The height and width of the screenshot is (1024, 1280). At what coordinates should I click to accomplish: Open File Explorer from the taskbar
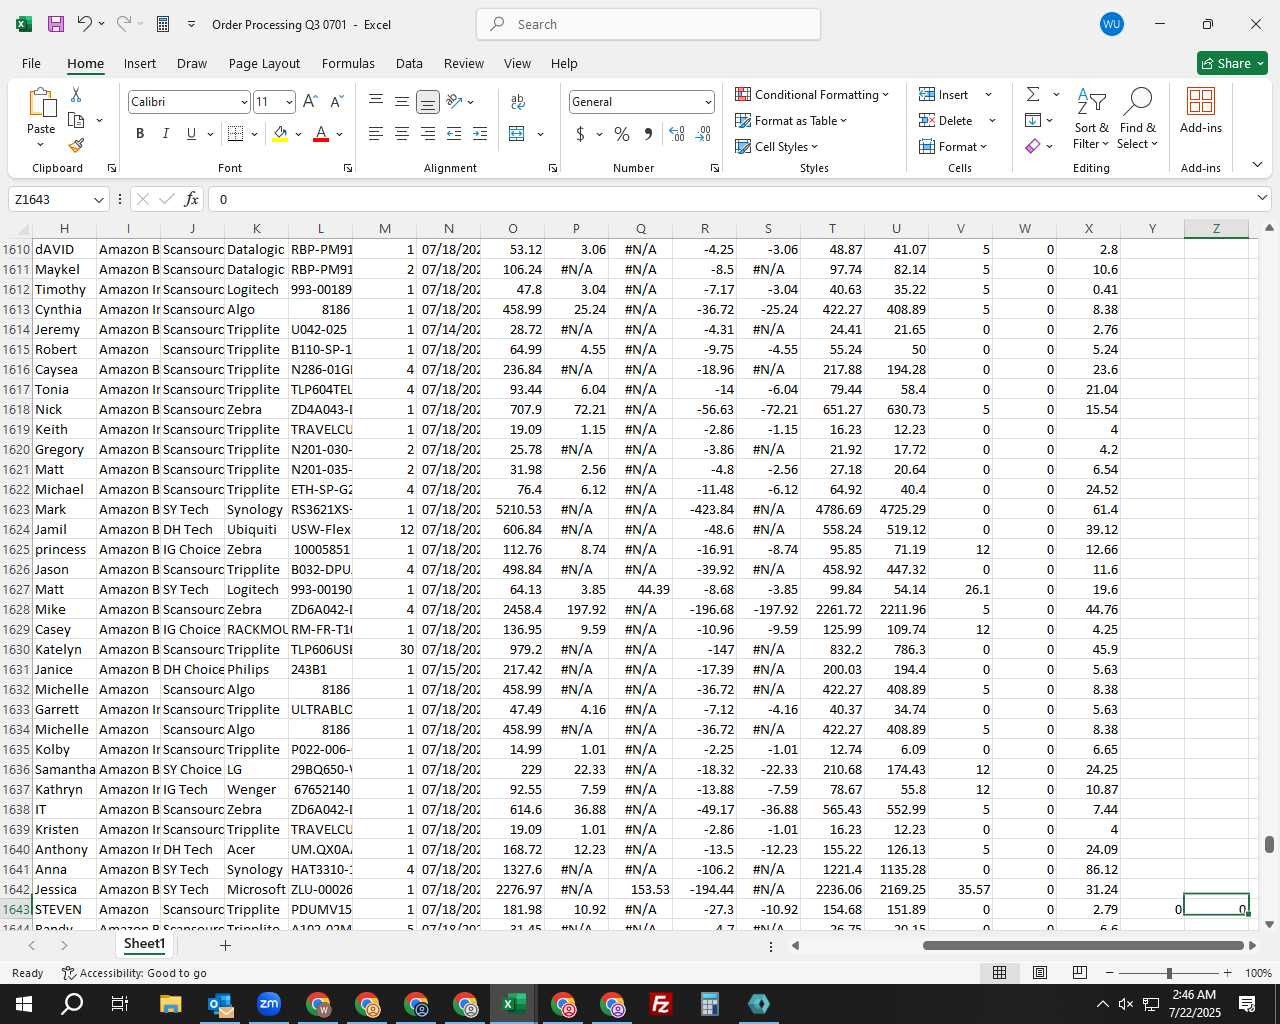click(170, 1004)
